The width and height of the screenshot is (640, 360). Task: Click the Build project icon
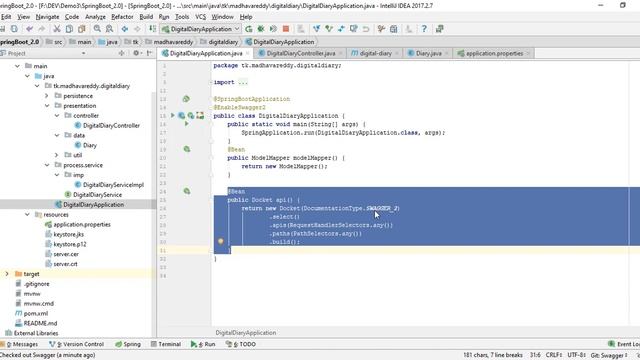[x=152, y=29]
